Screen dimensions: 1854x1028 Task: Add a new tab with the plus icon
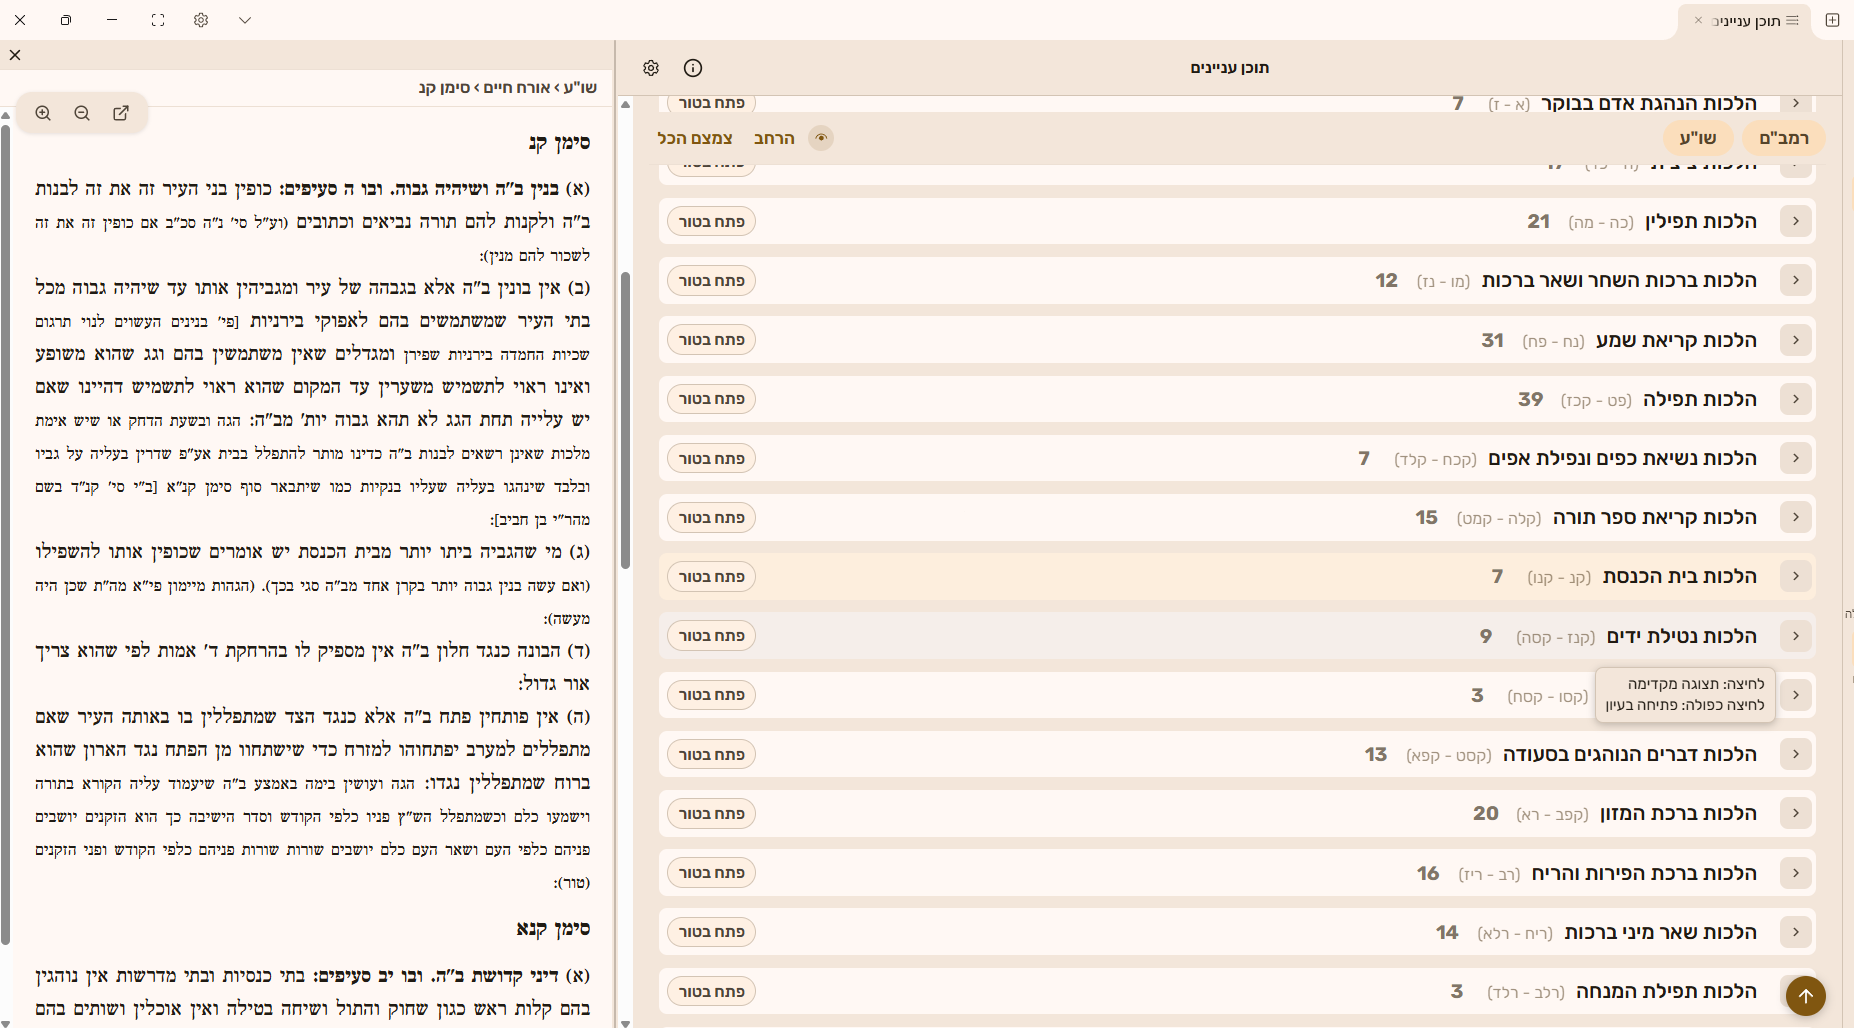pos(1832,20)
